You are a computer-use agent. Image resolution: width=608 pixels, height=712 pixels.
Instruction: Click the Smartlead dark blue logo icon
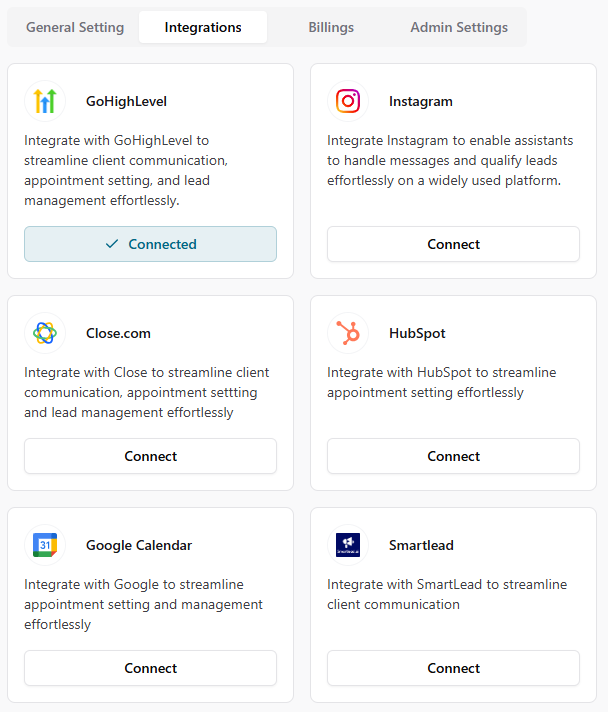[348, 545]
